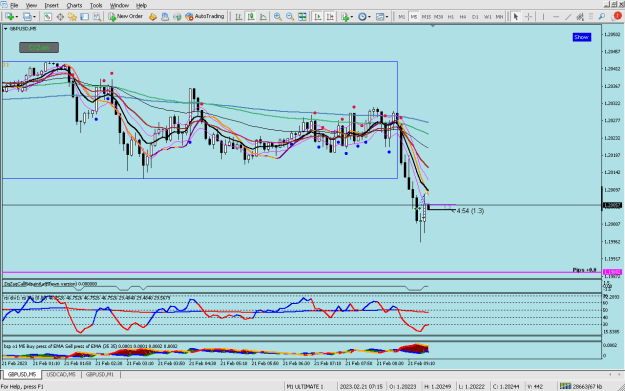This screenshot has width=625, height=391.
Task: Open the Data Window
Action: 60,17
